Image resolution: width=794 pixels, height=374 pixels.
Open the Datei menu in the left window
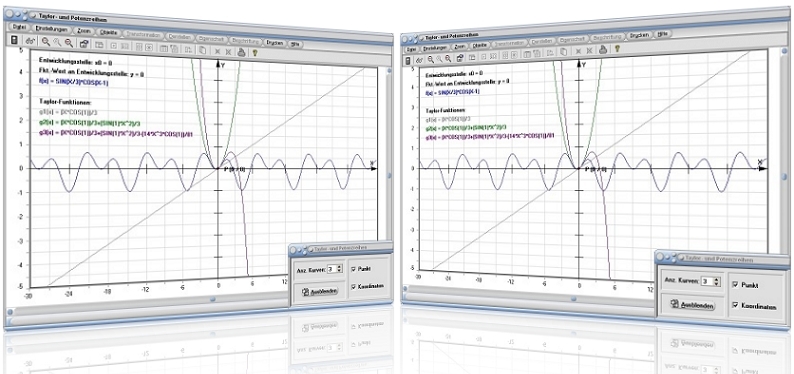click(x=20, y=27)
